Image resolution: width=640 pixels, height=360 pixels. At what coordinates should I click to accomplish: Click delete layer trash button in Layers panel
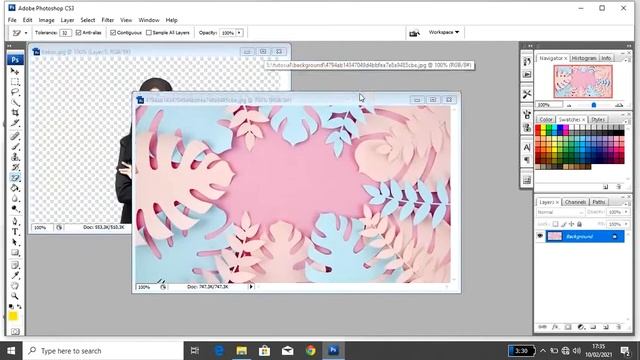click(x=619, y=327)
